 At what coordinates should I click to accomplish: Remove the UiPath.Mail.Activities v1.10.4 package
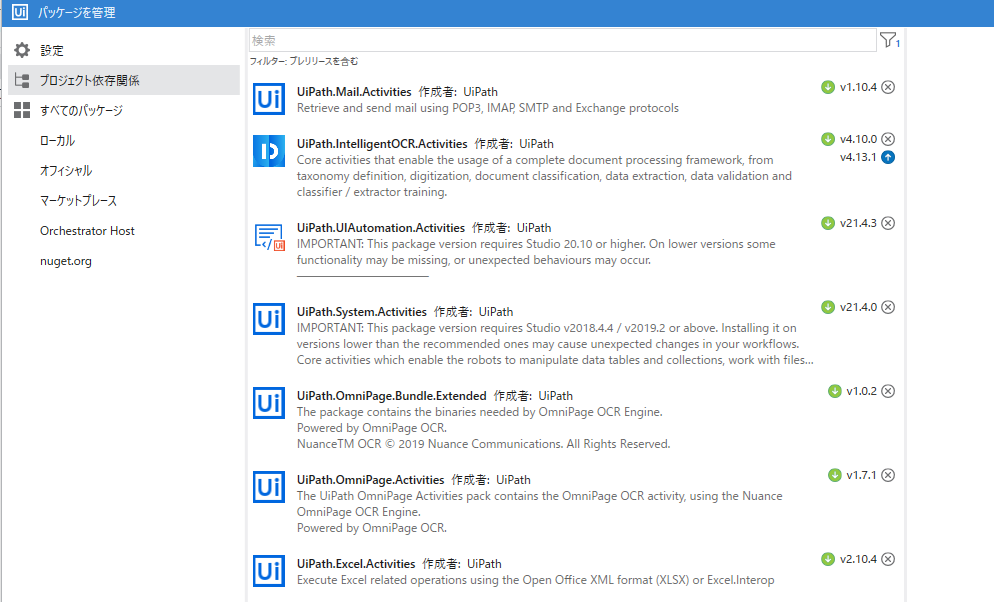click(x=888, y=87)
